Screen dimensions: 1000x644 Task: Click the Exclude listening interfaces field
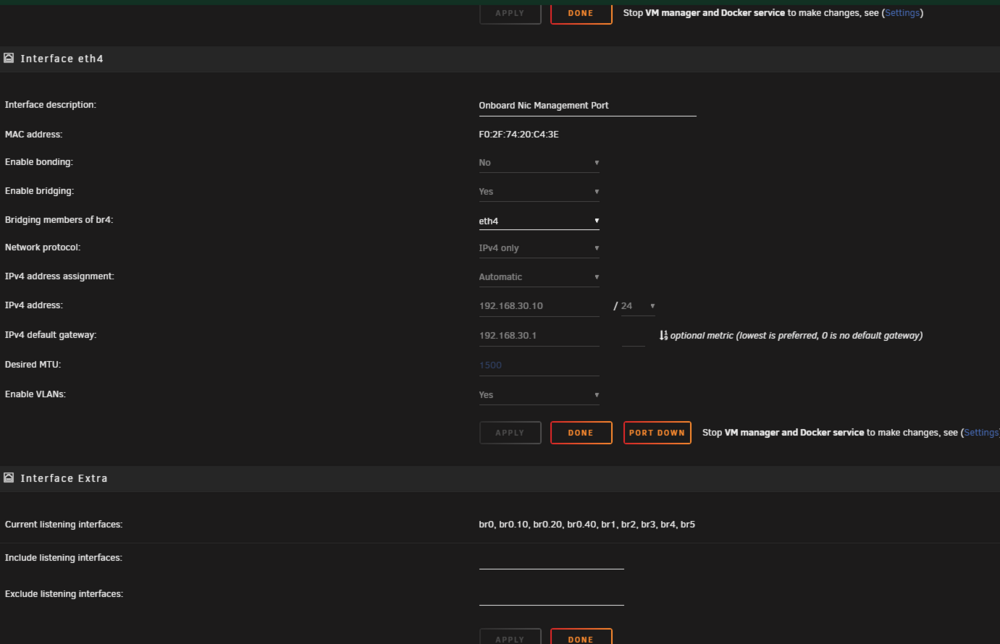click(551, 596)
